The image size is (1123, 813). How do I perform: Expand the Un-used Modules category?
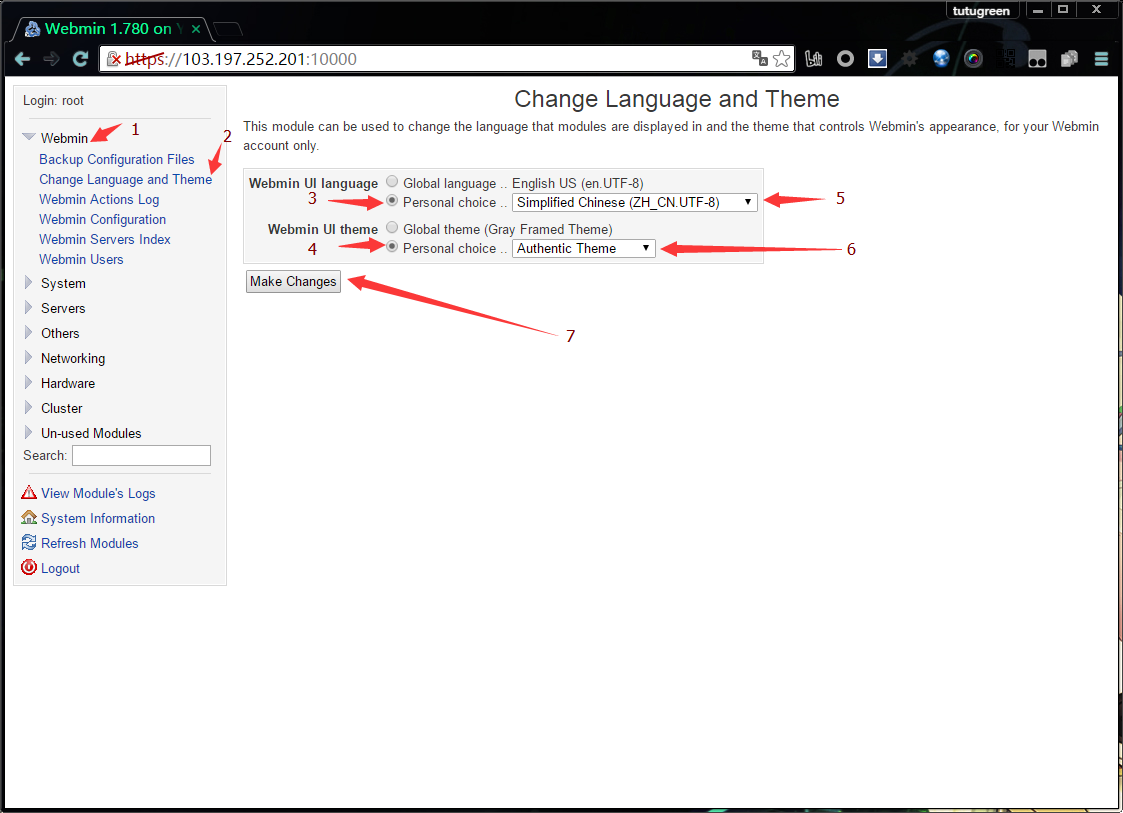[x=29, y=433]
